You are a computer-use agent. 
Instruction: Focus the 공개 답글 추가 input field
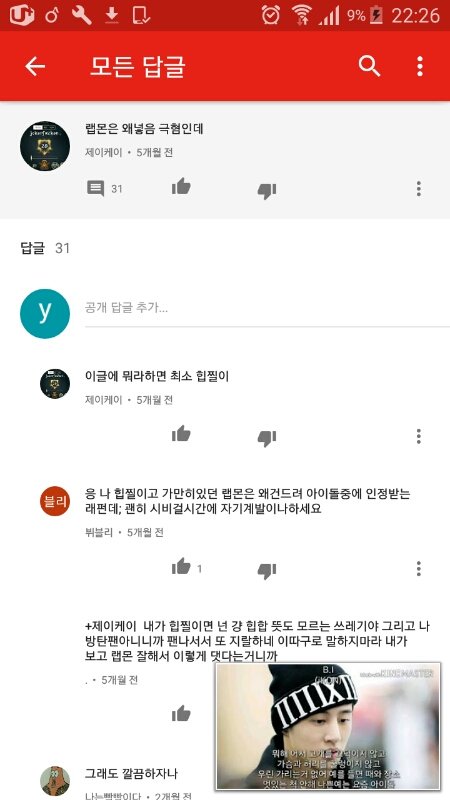pyautogui.click(x=267, y=308)
